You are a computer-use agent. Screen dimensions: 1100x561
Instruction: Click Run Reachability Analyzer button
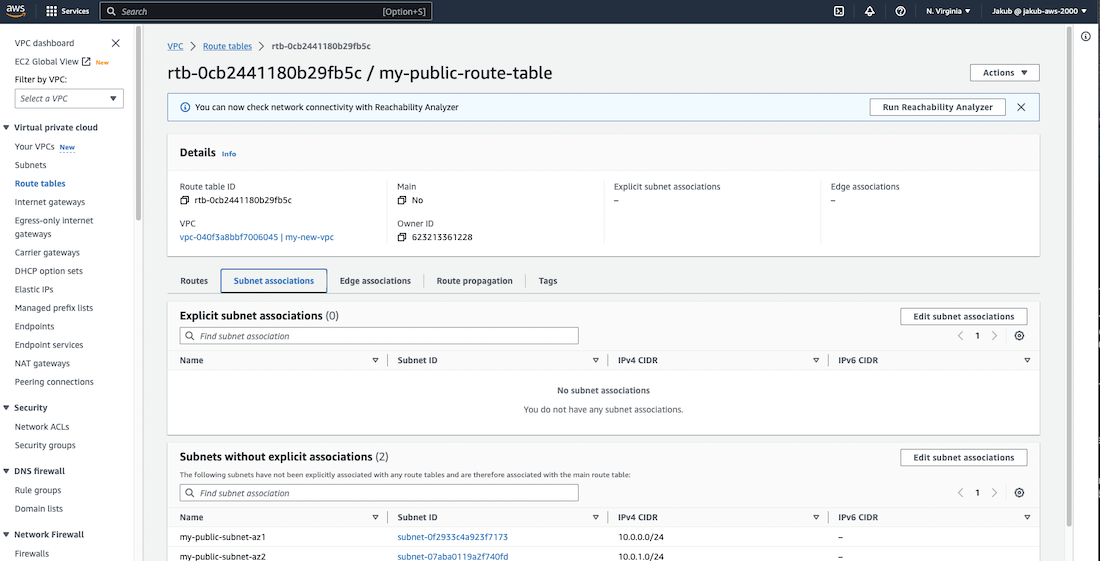[937, 107]
